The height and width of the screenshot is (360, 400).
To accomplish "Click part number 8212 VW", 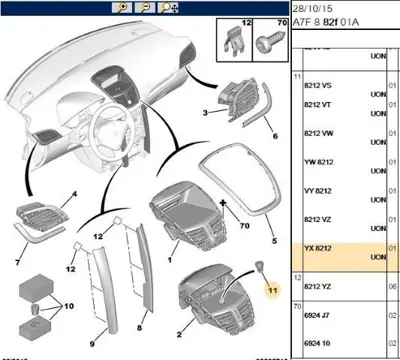I will click(318, 133).
